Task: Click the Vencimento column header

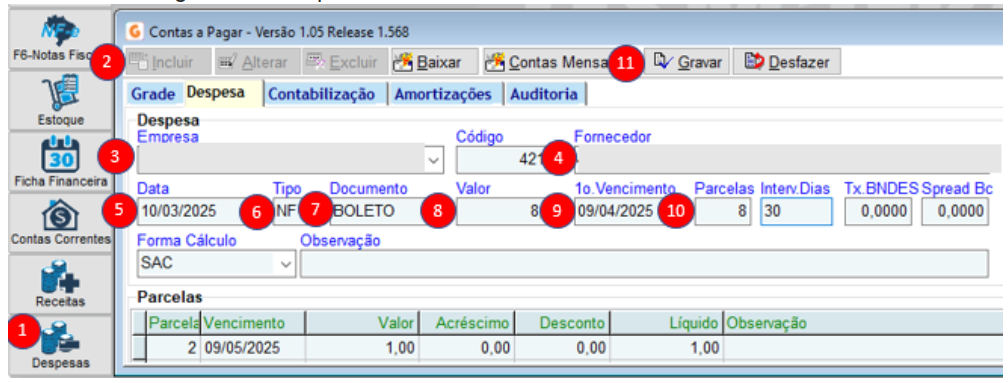Action: (253, 323)
